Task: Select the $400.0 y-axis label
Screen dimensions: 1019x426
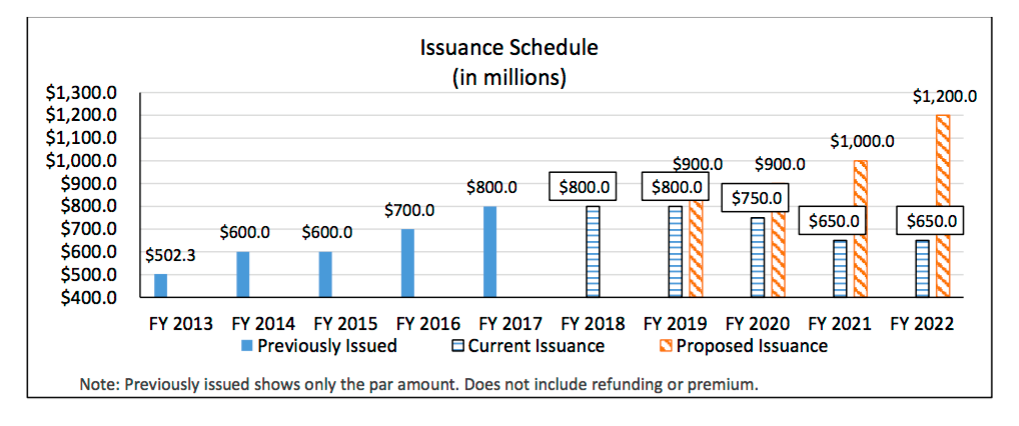Action: pos(90,298)
